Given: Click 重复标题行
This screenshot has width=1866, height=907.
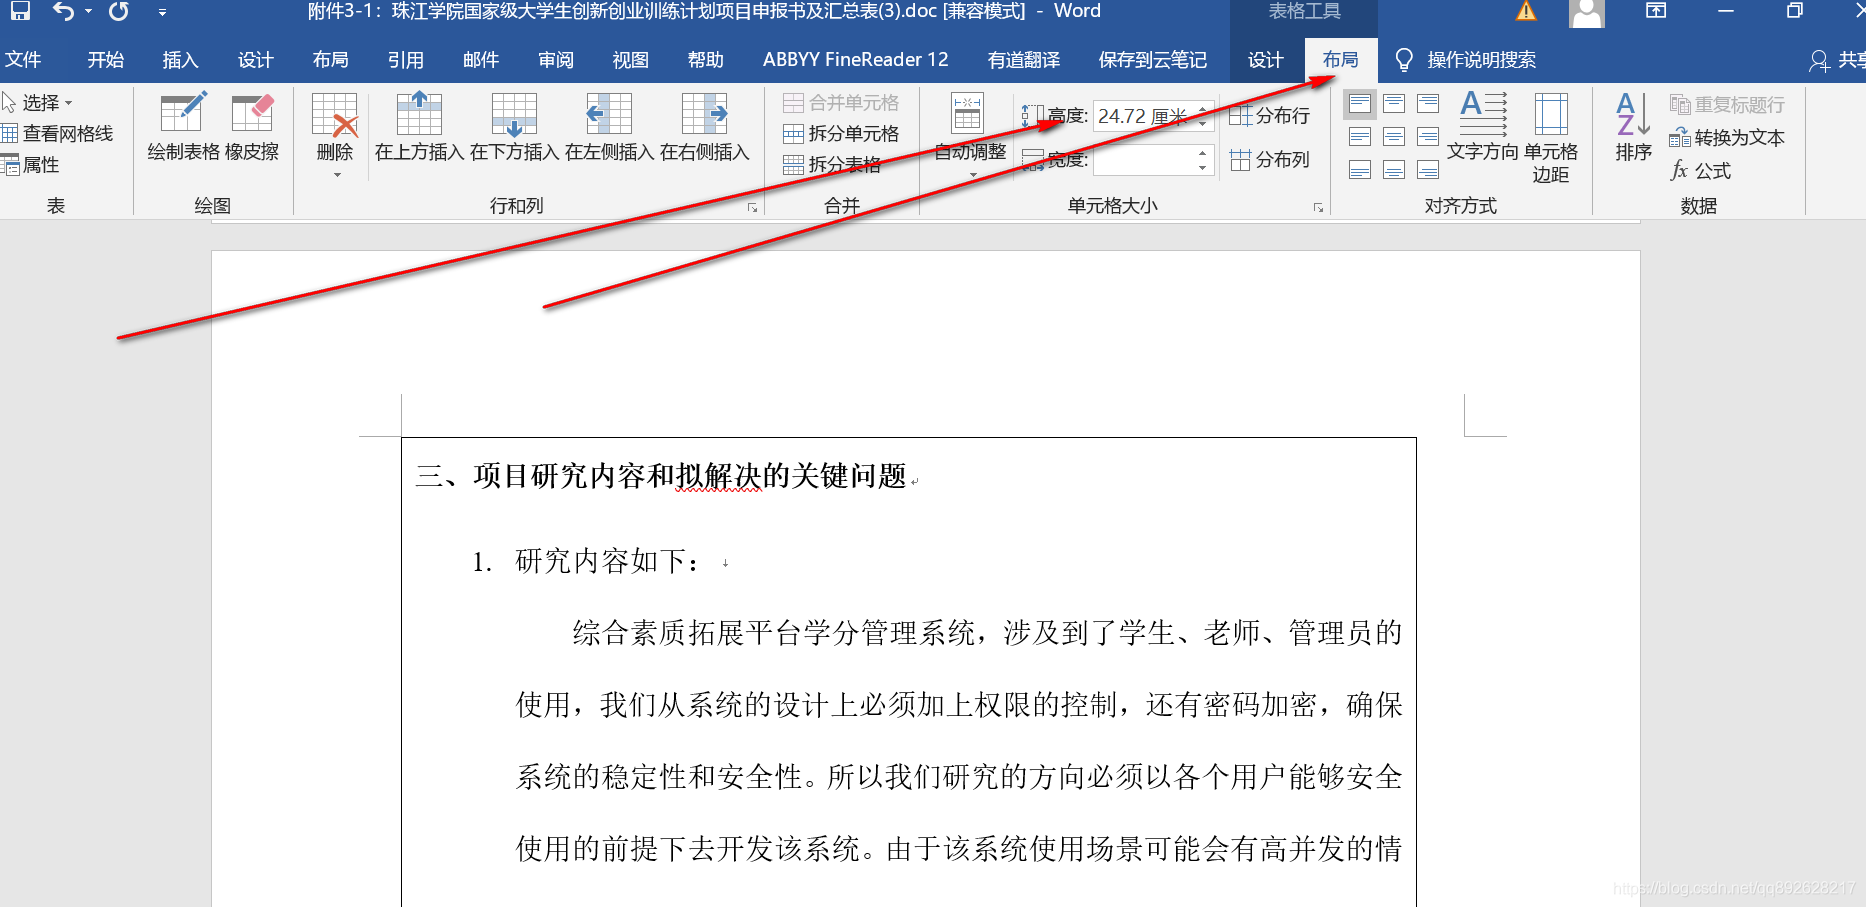Looking at the screenshot, I should coord(1727,105).
